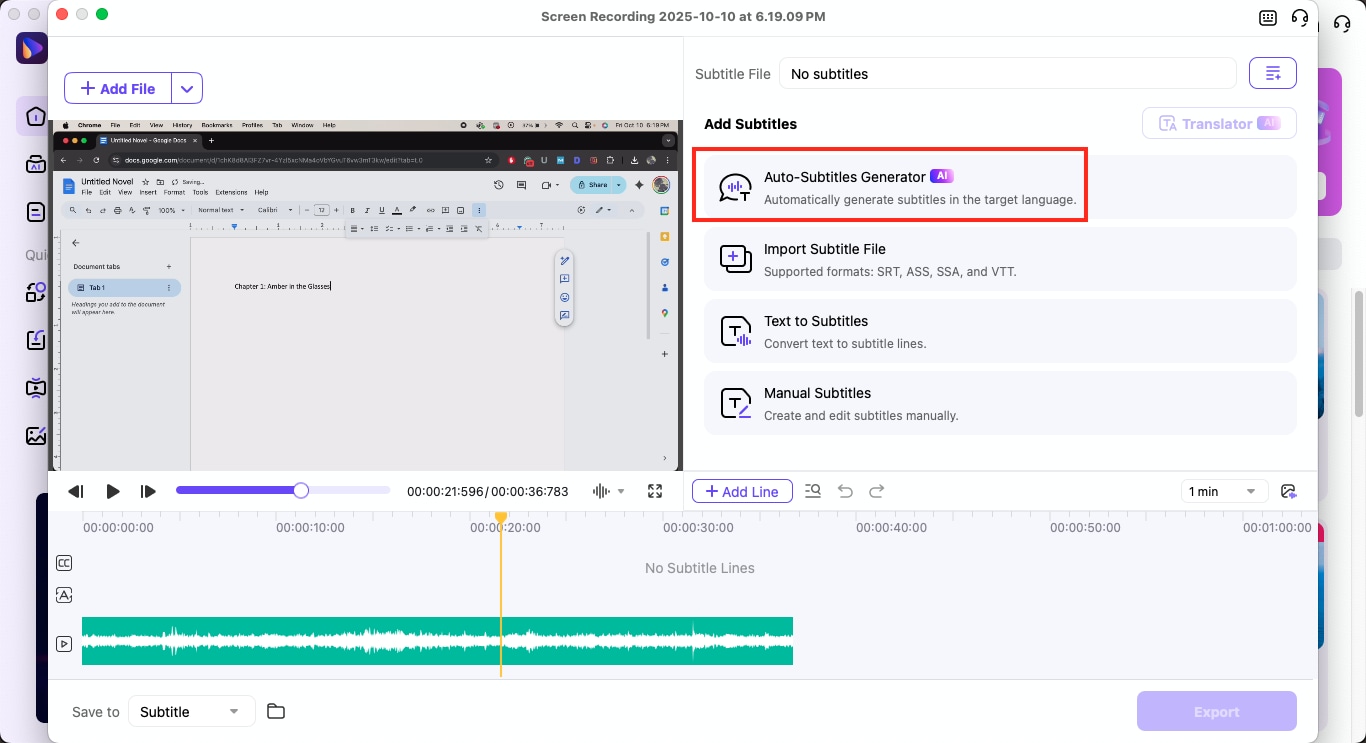Toggle the text track marker icon
This screenshot has height=743, width=1366.
[64, 595]
